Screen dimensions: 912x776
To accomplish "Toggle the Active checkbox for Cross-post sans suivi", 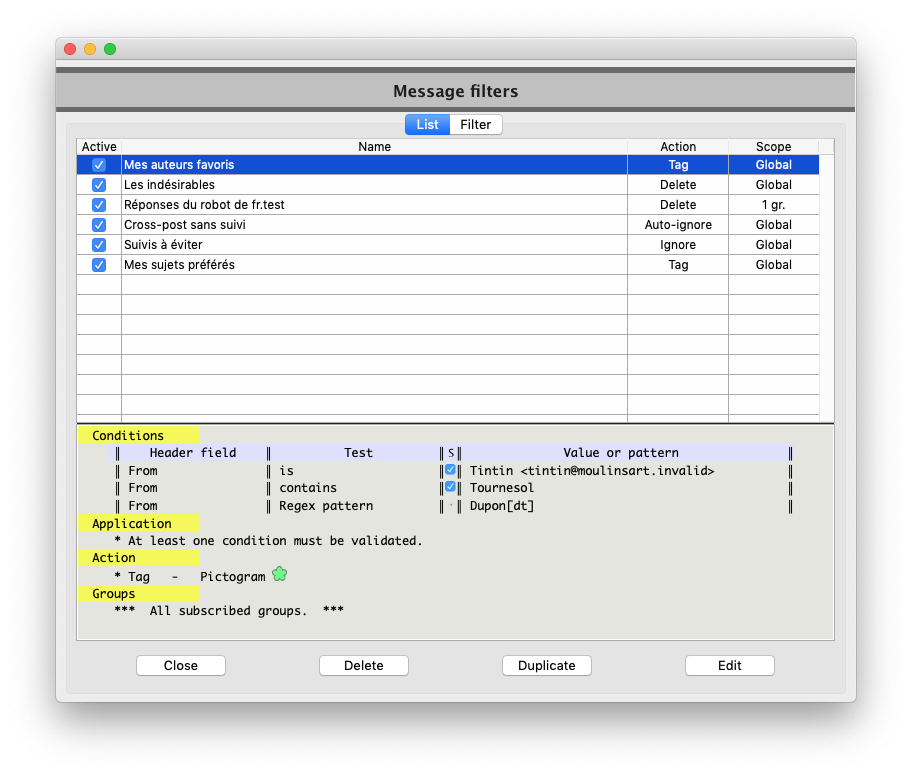I will 98,225.
